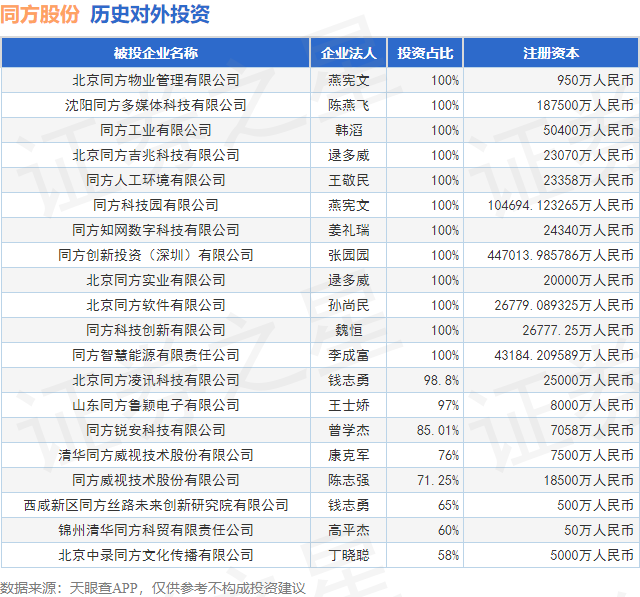
Task: Select 北京同方实业有限公司 company name
Action: tap(156, 280)
